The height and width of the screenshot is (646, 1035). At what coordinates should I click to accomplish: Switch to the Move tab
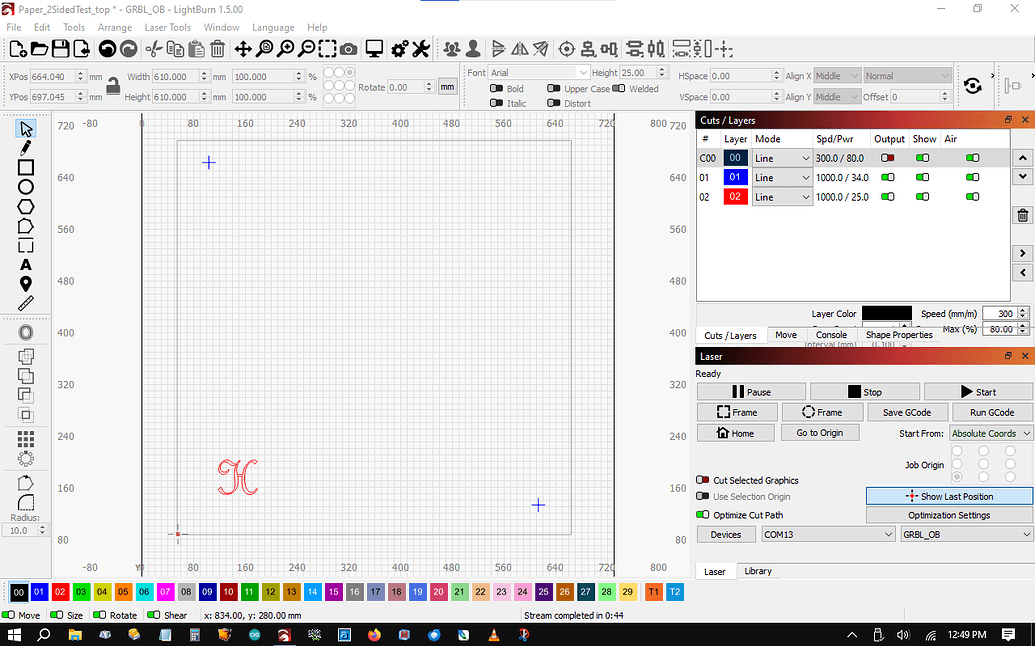[785, 335]
